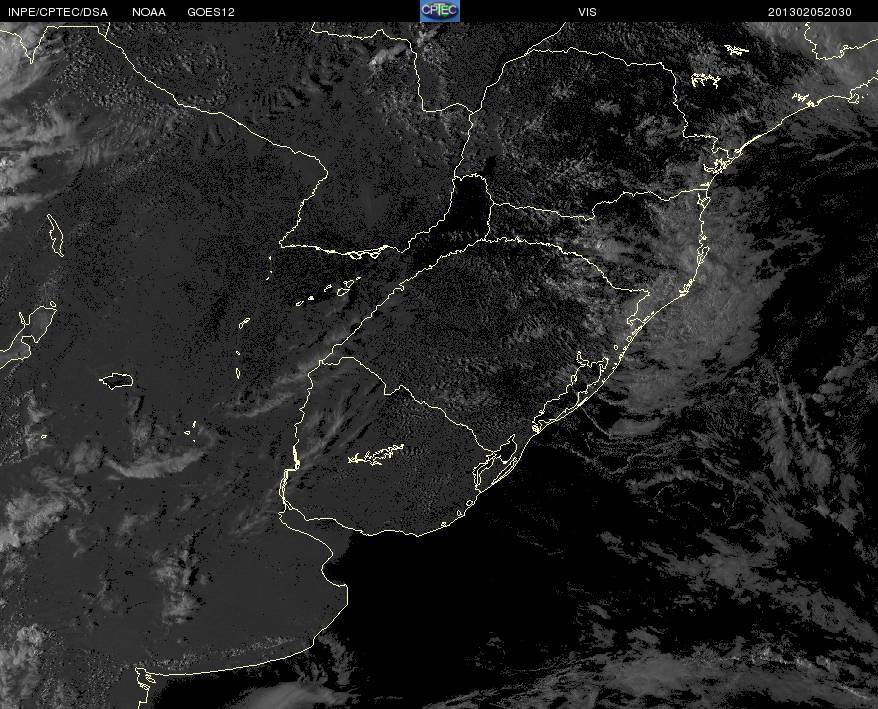Select the GOES12 satellite label
The width and height of the screenshot is (878, 709).
(211, 12)
